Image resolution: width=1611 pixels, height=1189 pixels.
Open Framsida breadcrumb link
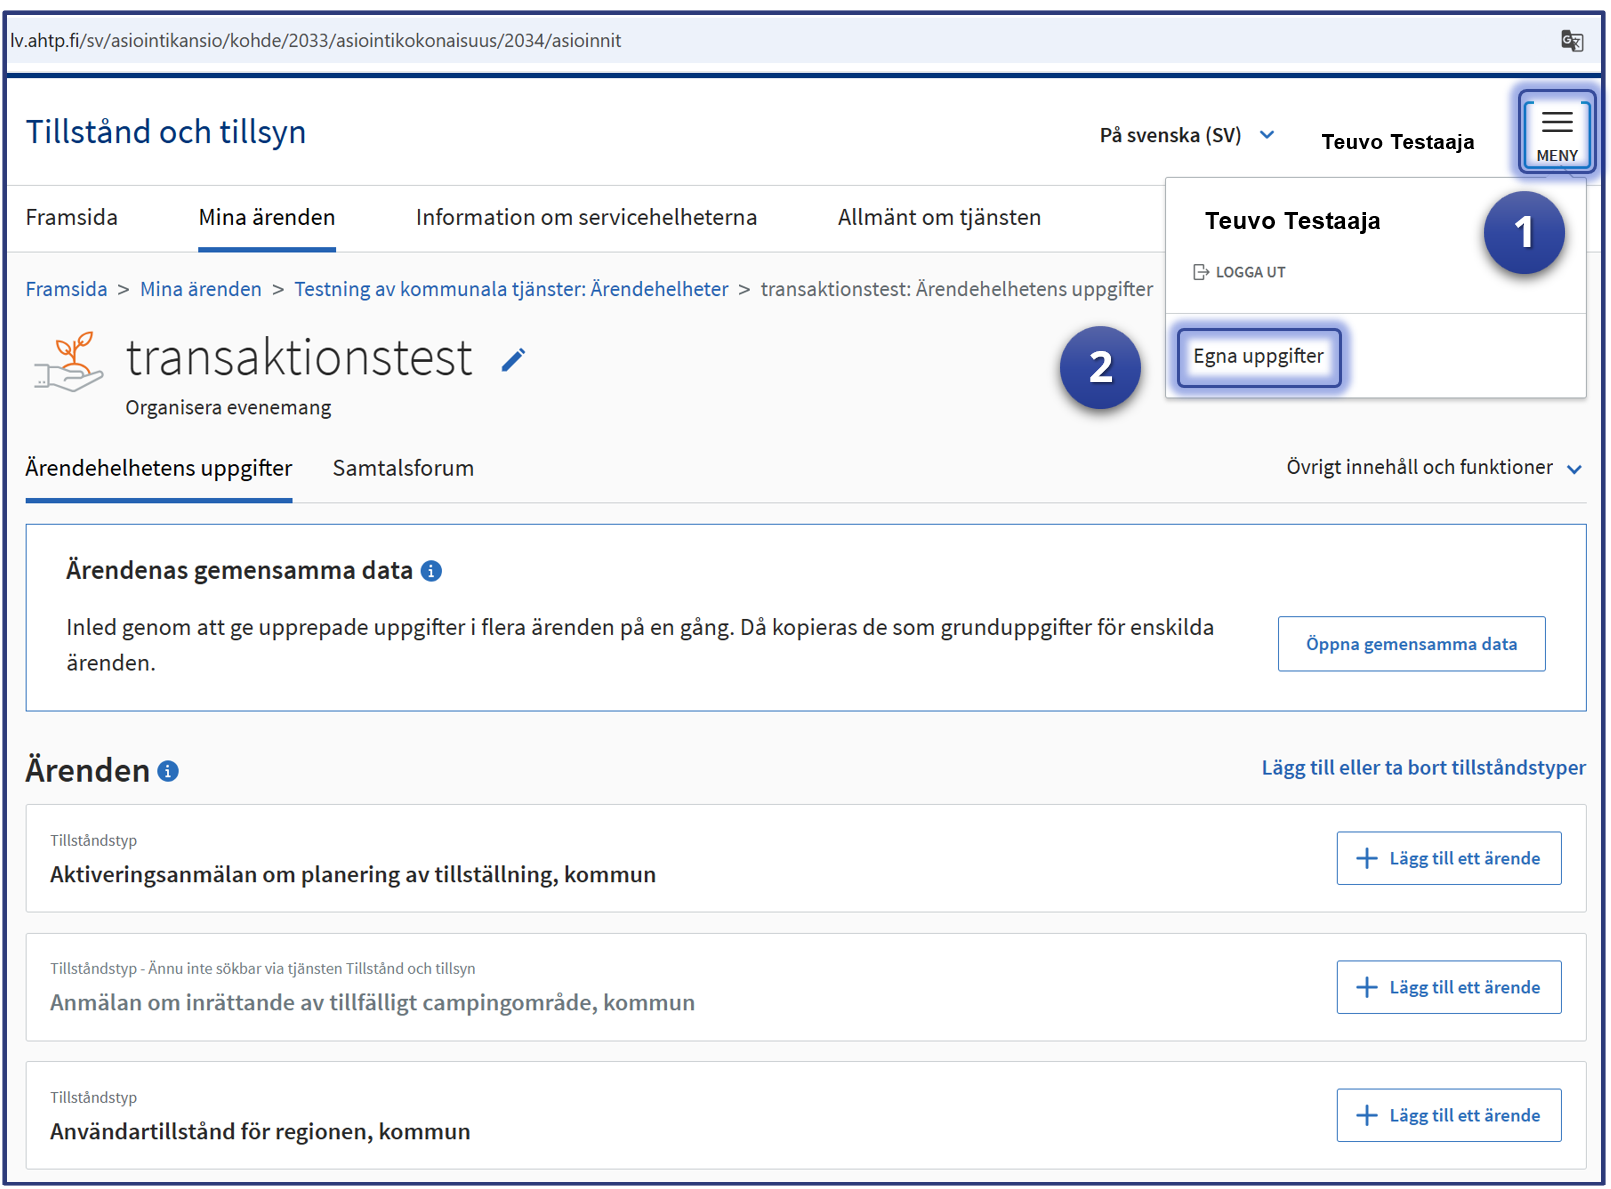(66, 289)
